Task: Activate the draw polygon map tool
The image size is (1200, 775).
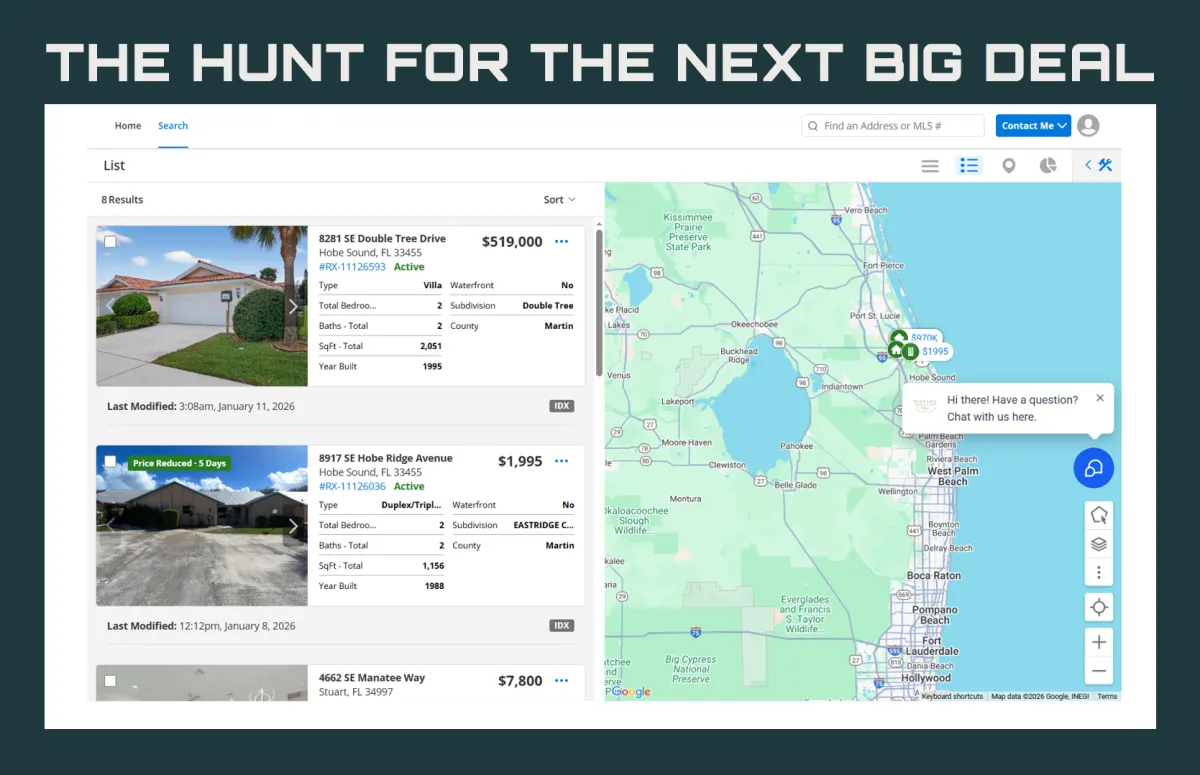Action: [1099, 515]
